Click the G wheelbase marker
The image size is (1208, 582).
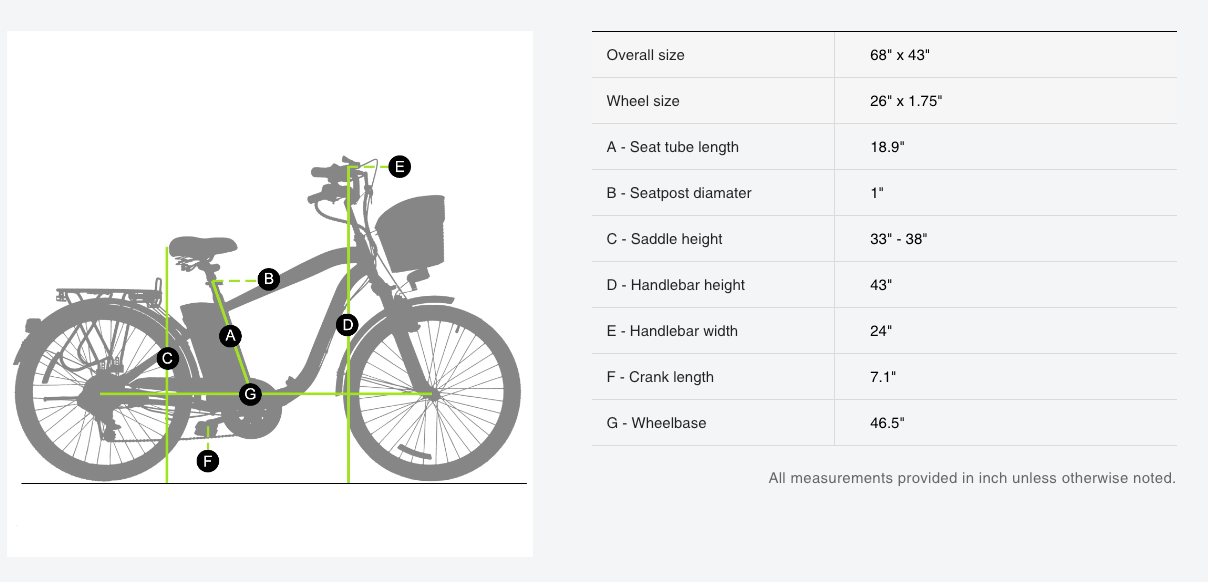click(x=251, y=394)
